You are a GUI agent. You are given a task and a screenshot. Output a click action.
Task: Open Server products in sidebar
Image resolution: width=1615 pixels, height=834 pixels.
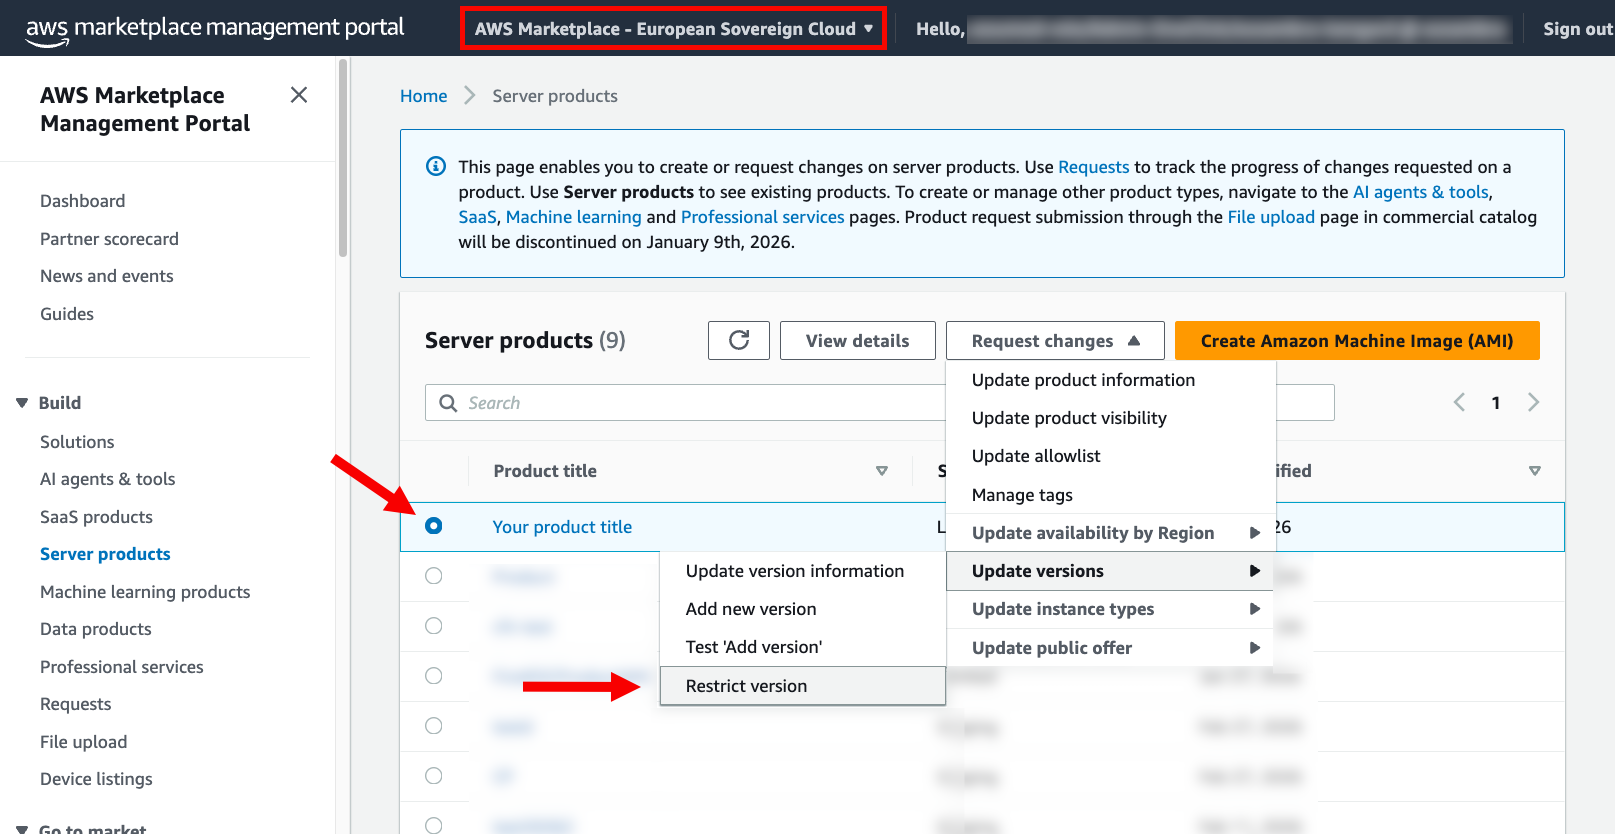(x=105, y=554)
